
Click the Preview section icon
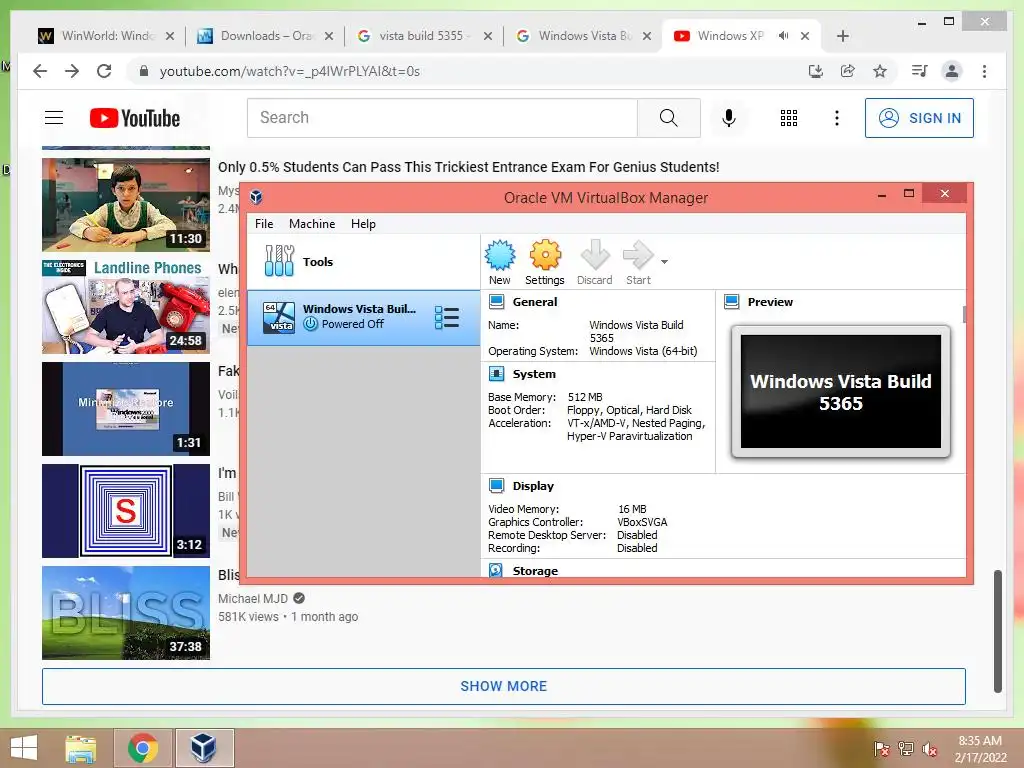[x=731, y=302]
